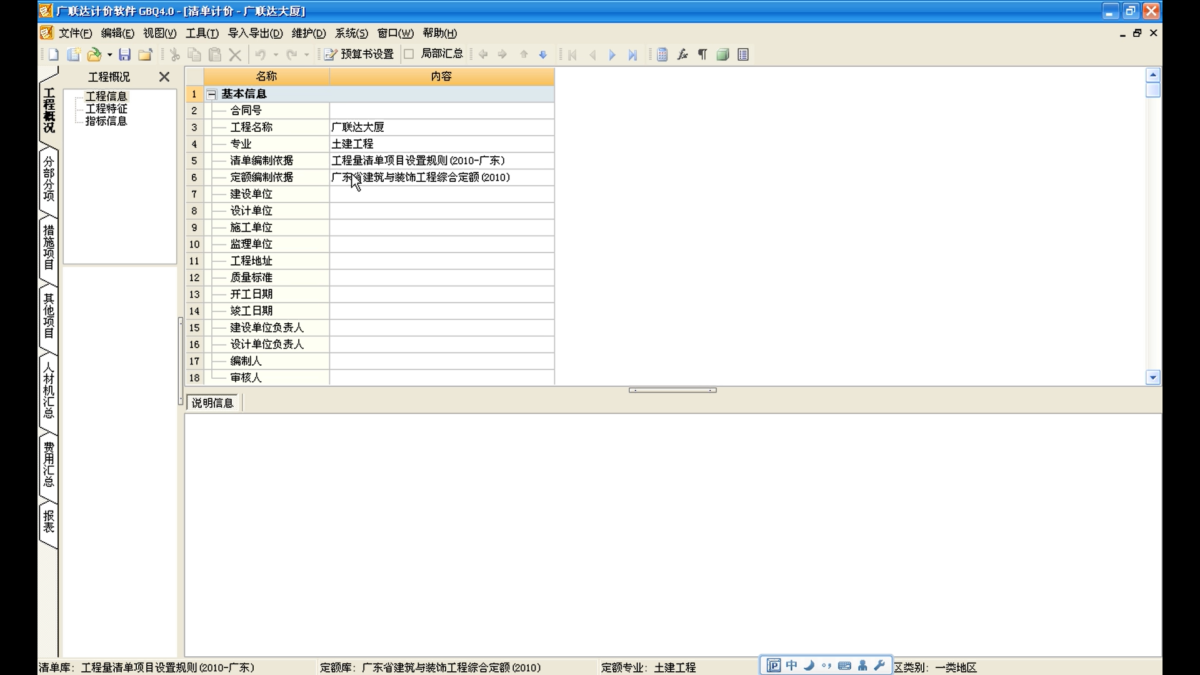The width and height of the screenshot is (1200, 675).
Task: Open the redo history dropdown arrow
Action: [306, 55]
